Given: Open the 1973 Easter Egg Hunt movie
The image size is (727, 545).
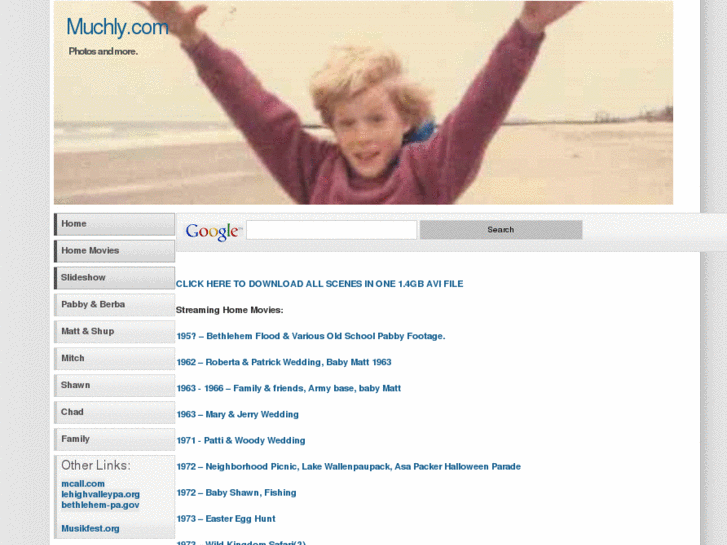Looking at the screenshot, I should (226, 519).
